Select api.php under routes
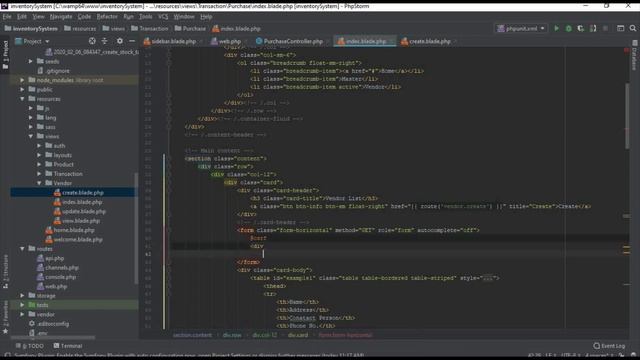 (54, 258)
